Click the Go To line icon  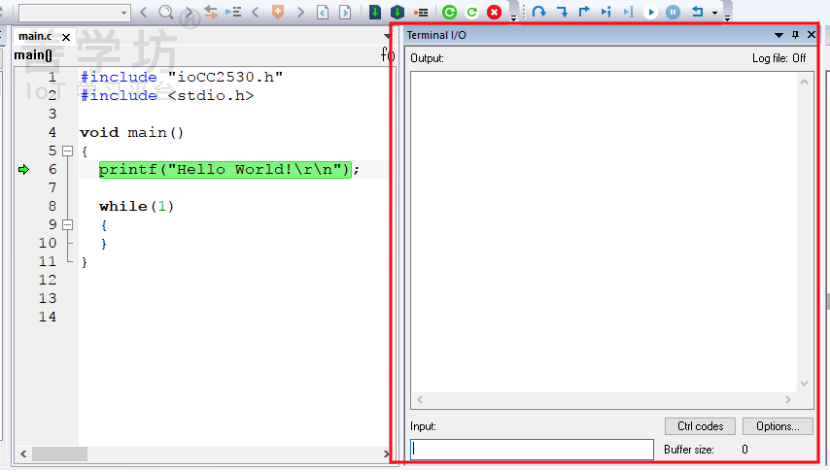tap(233, 12)
